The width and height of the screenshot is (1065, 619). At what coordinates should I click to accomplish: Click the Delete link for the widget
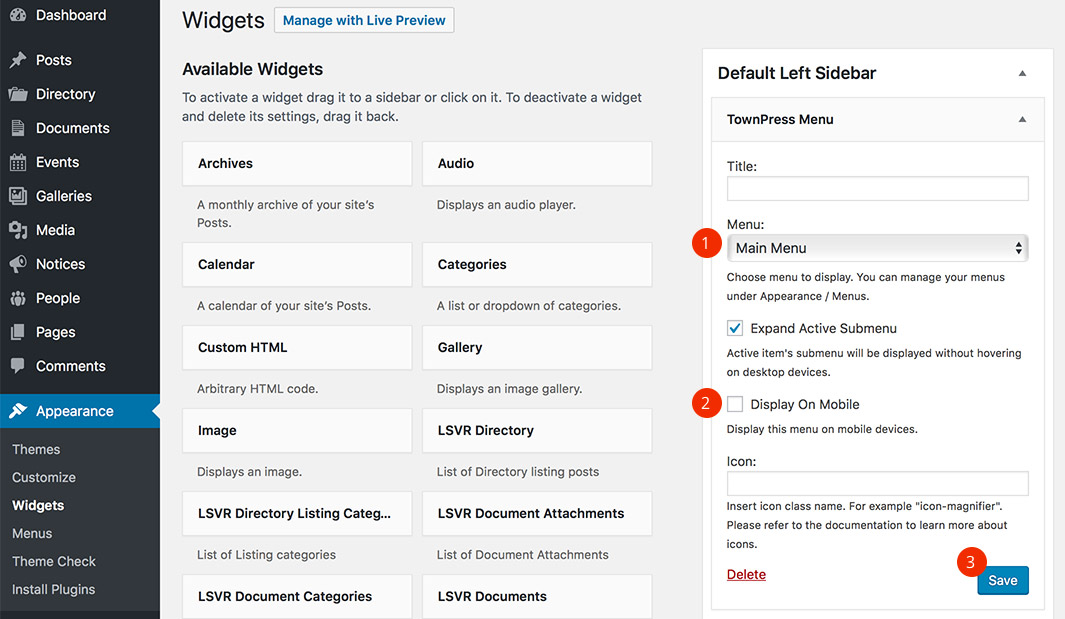pos(746,574)
